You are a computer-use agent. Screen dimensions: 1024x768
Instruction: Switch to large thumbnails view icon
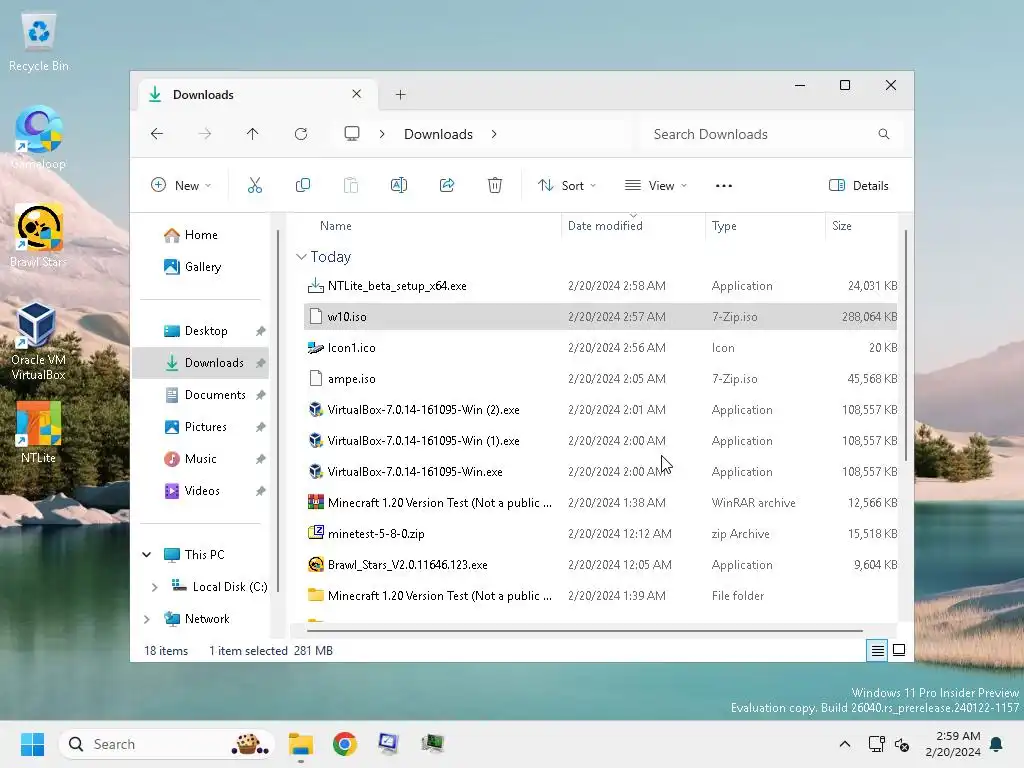[x=899, y=650]
